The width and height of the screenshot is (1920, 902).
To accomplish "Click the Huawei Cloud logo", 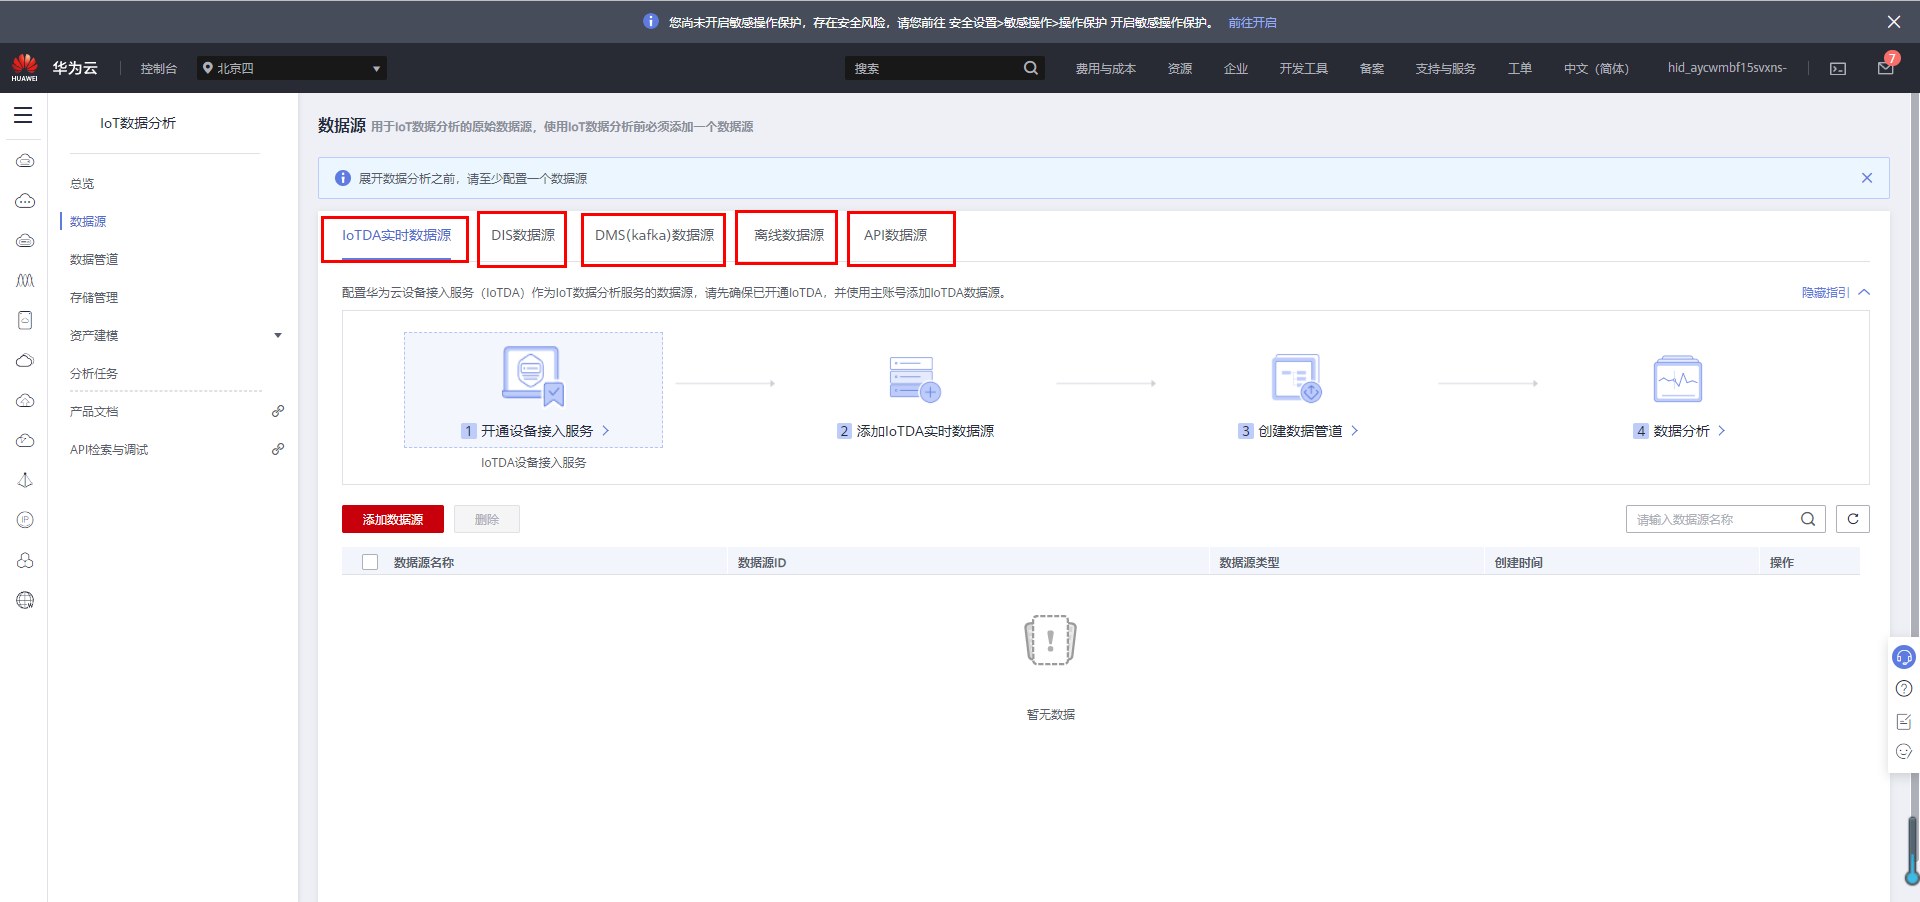I will [25, 68].
